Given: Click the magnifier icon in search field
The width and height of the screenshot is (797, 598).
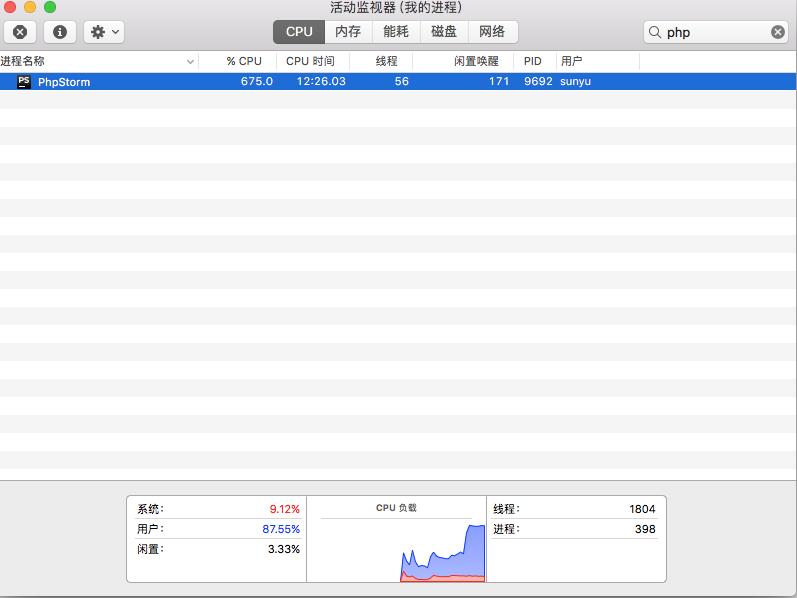Looking at the screenshot, I should [x=656, y=32].
